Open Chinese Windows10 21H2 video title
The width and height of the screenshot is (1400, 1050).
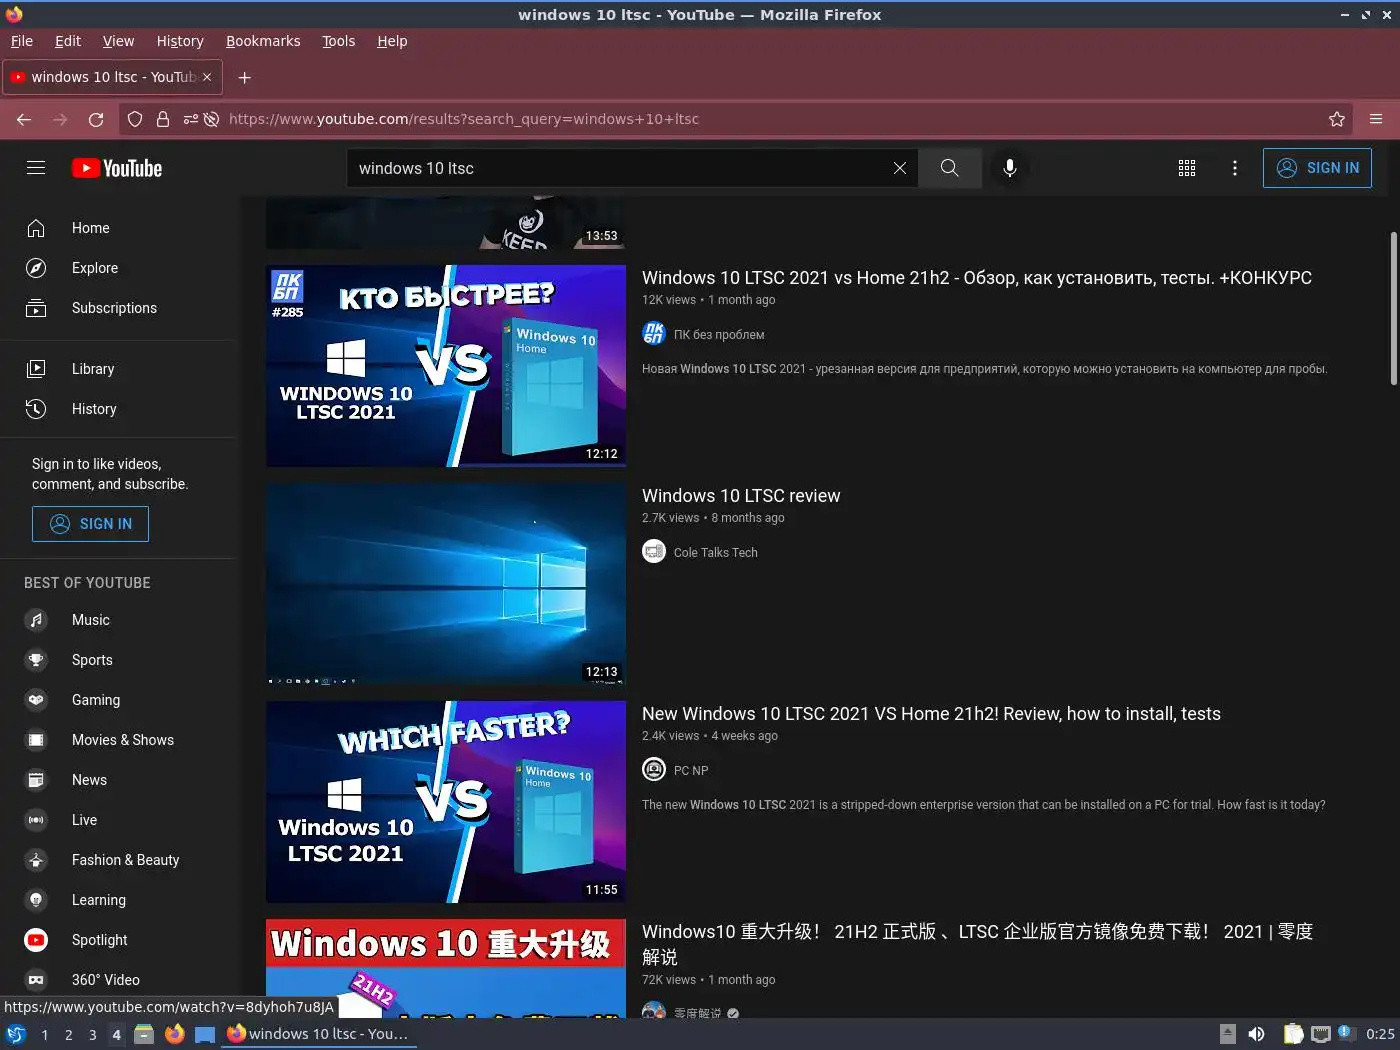(977, 944)
